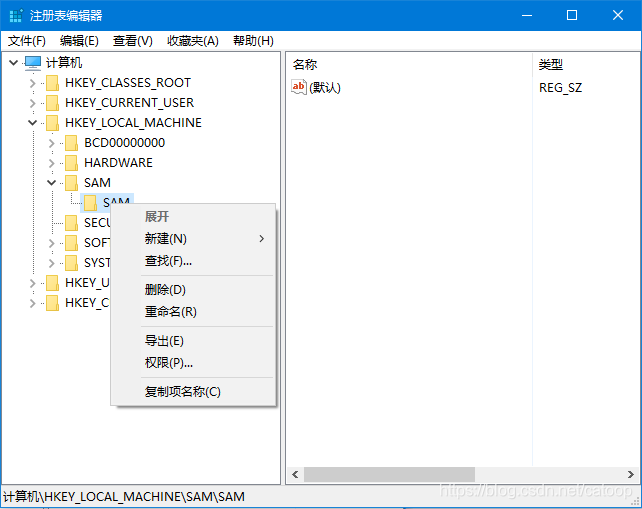The width and height of the screenshot is (642, 509).
Task: Click the status bar registry path
Action: click(x=124, y=497)
